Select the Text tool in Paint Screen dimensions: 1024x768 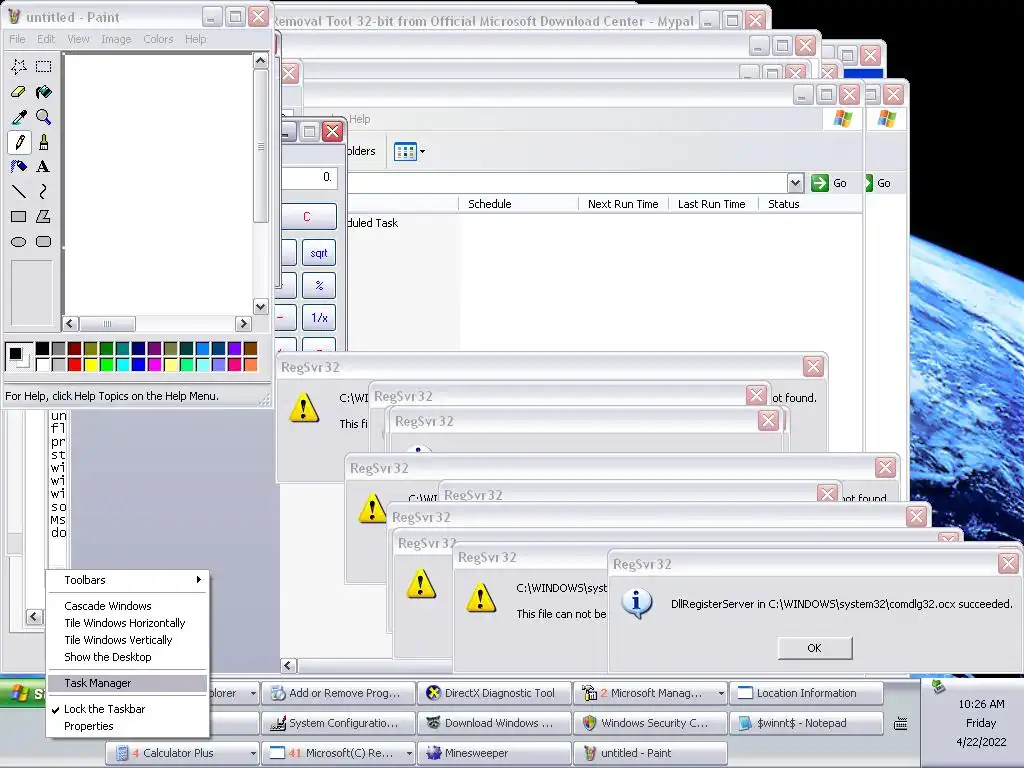(44, 167)
